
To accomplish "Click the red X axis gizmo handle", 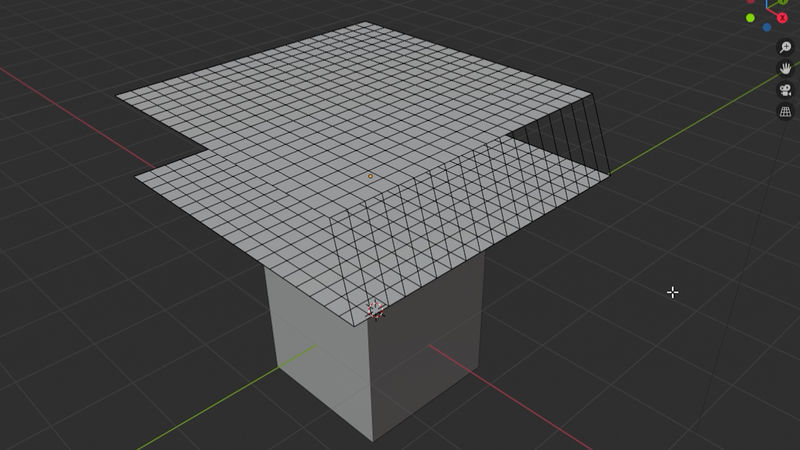I will click(782, 18).
